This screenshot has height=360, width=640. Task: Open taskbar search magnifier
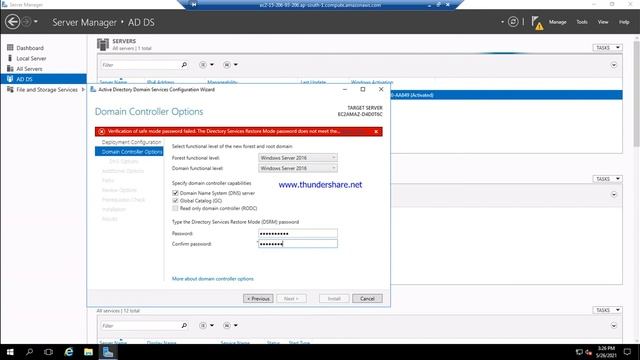[x=29, y=352]
